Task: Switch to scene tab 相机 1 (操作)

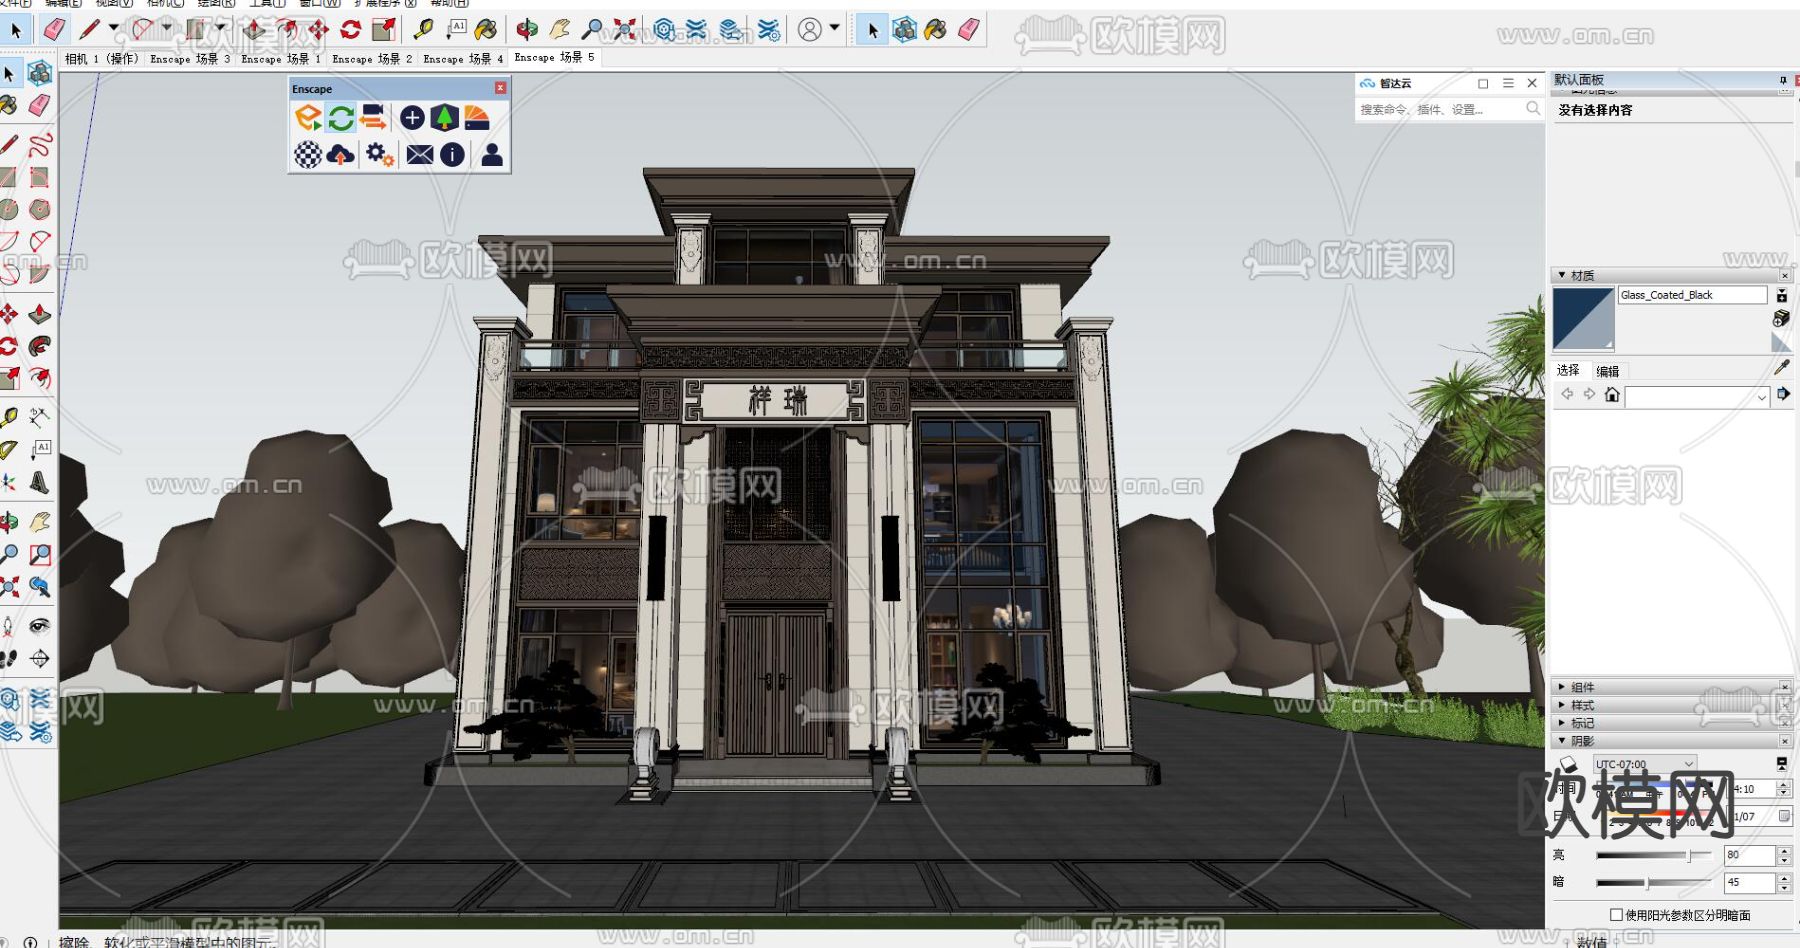Action: 102,58
